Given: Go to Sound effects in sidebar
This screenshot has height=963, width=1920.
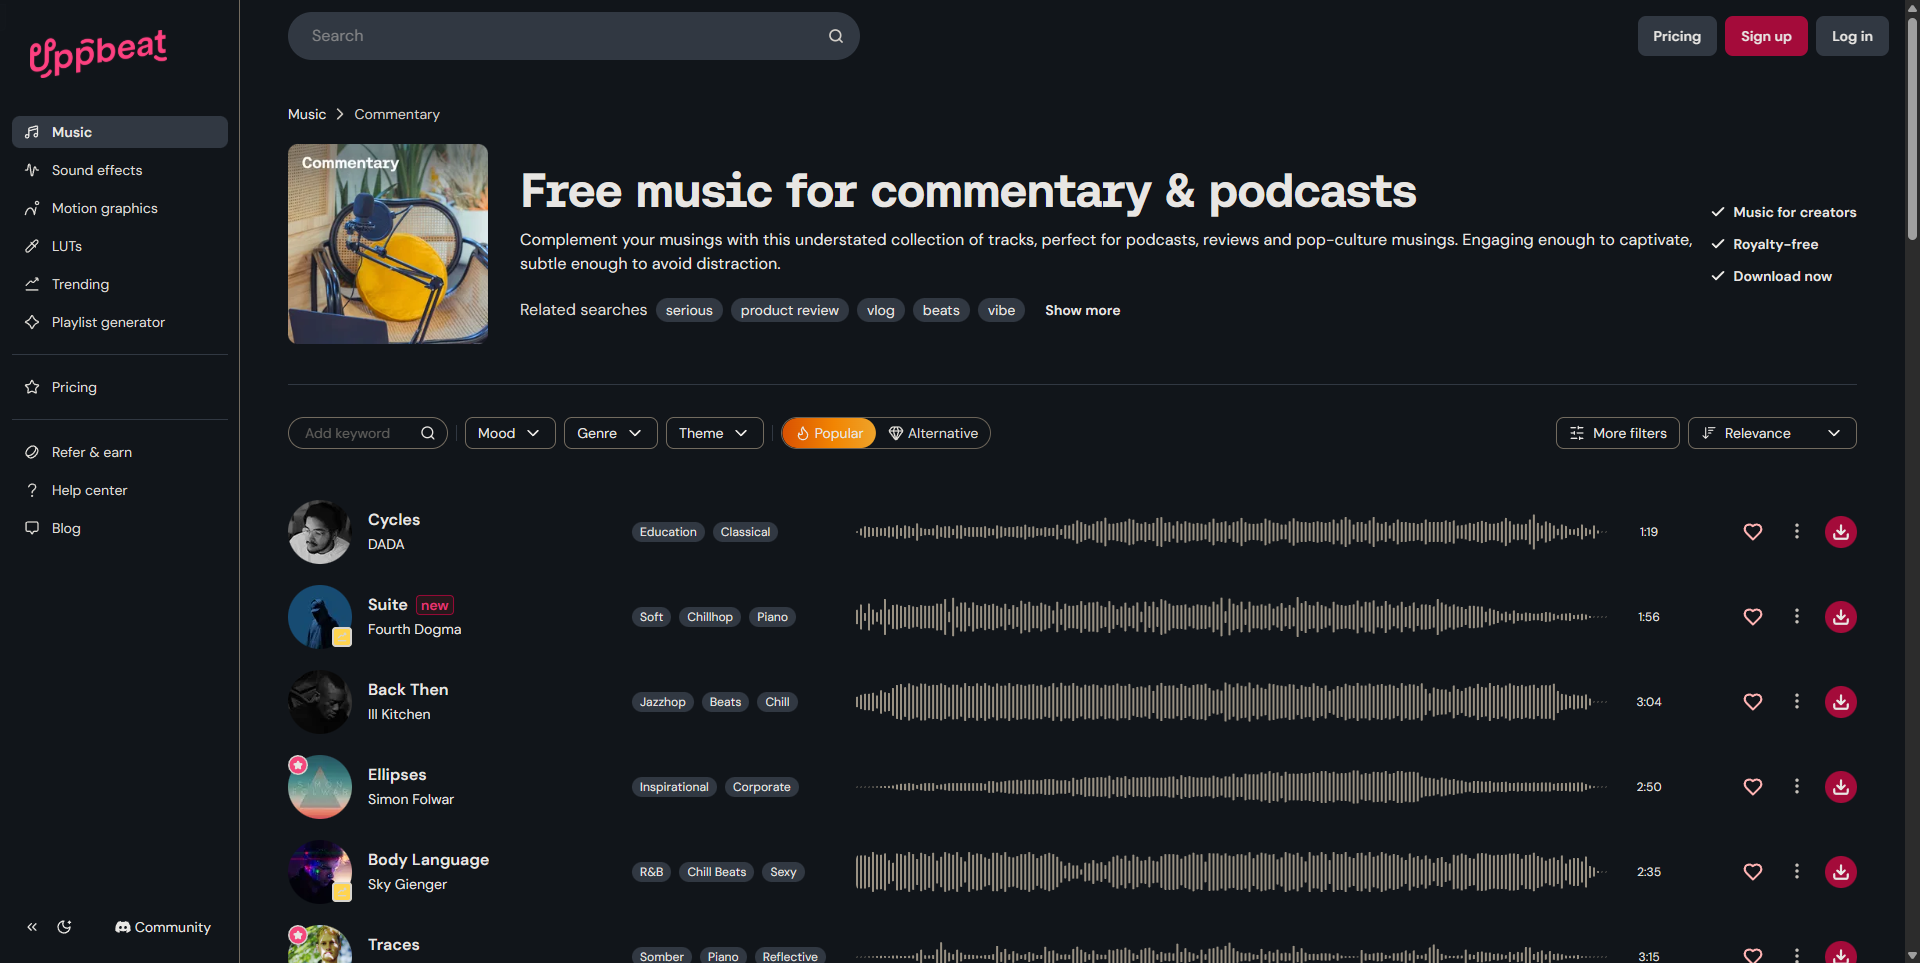Looking at the screenshot, I should (97, 170).
